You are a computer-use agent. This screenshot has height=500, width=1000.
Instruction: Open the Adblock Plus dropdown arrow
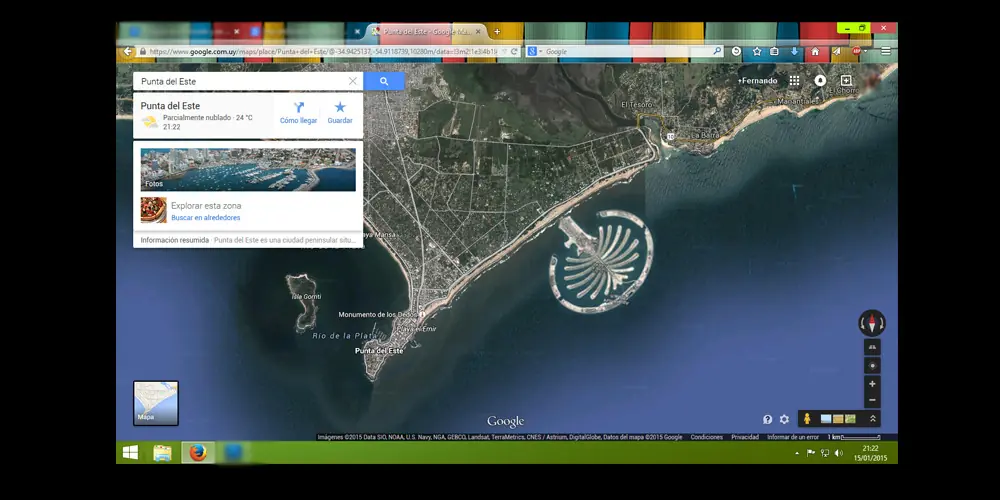point(865,52)
